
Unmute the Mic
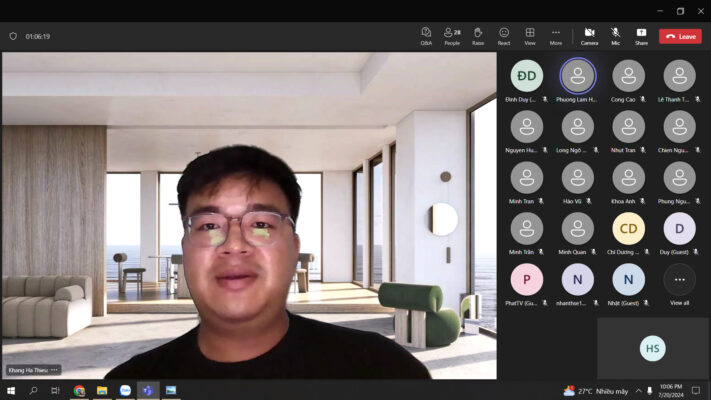click(x=615, y=36)
